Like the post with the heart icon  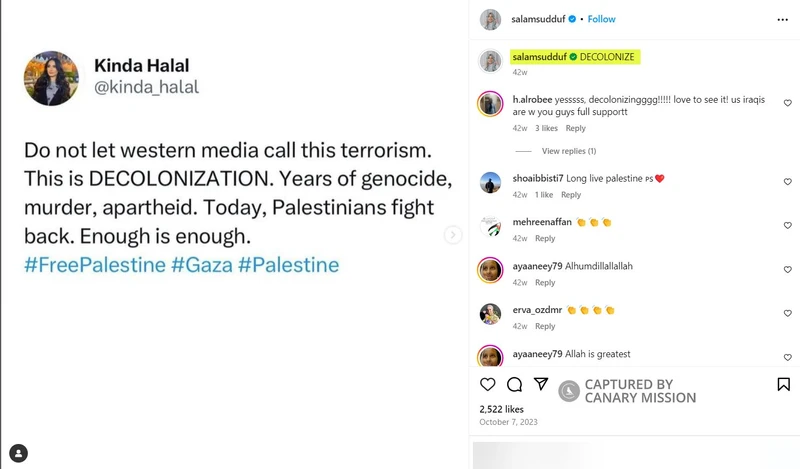(x=488, y=384)
